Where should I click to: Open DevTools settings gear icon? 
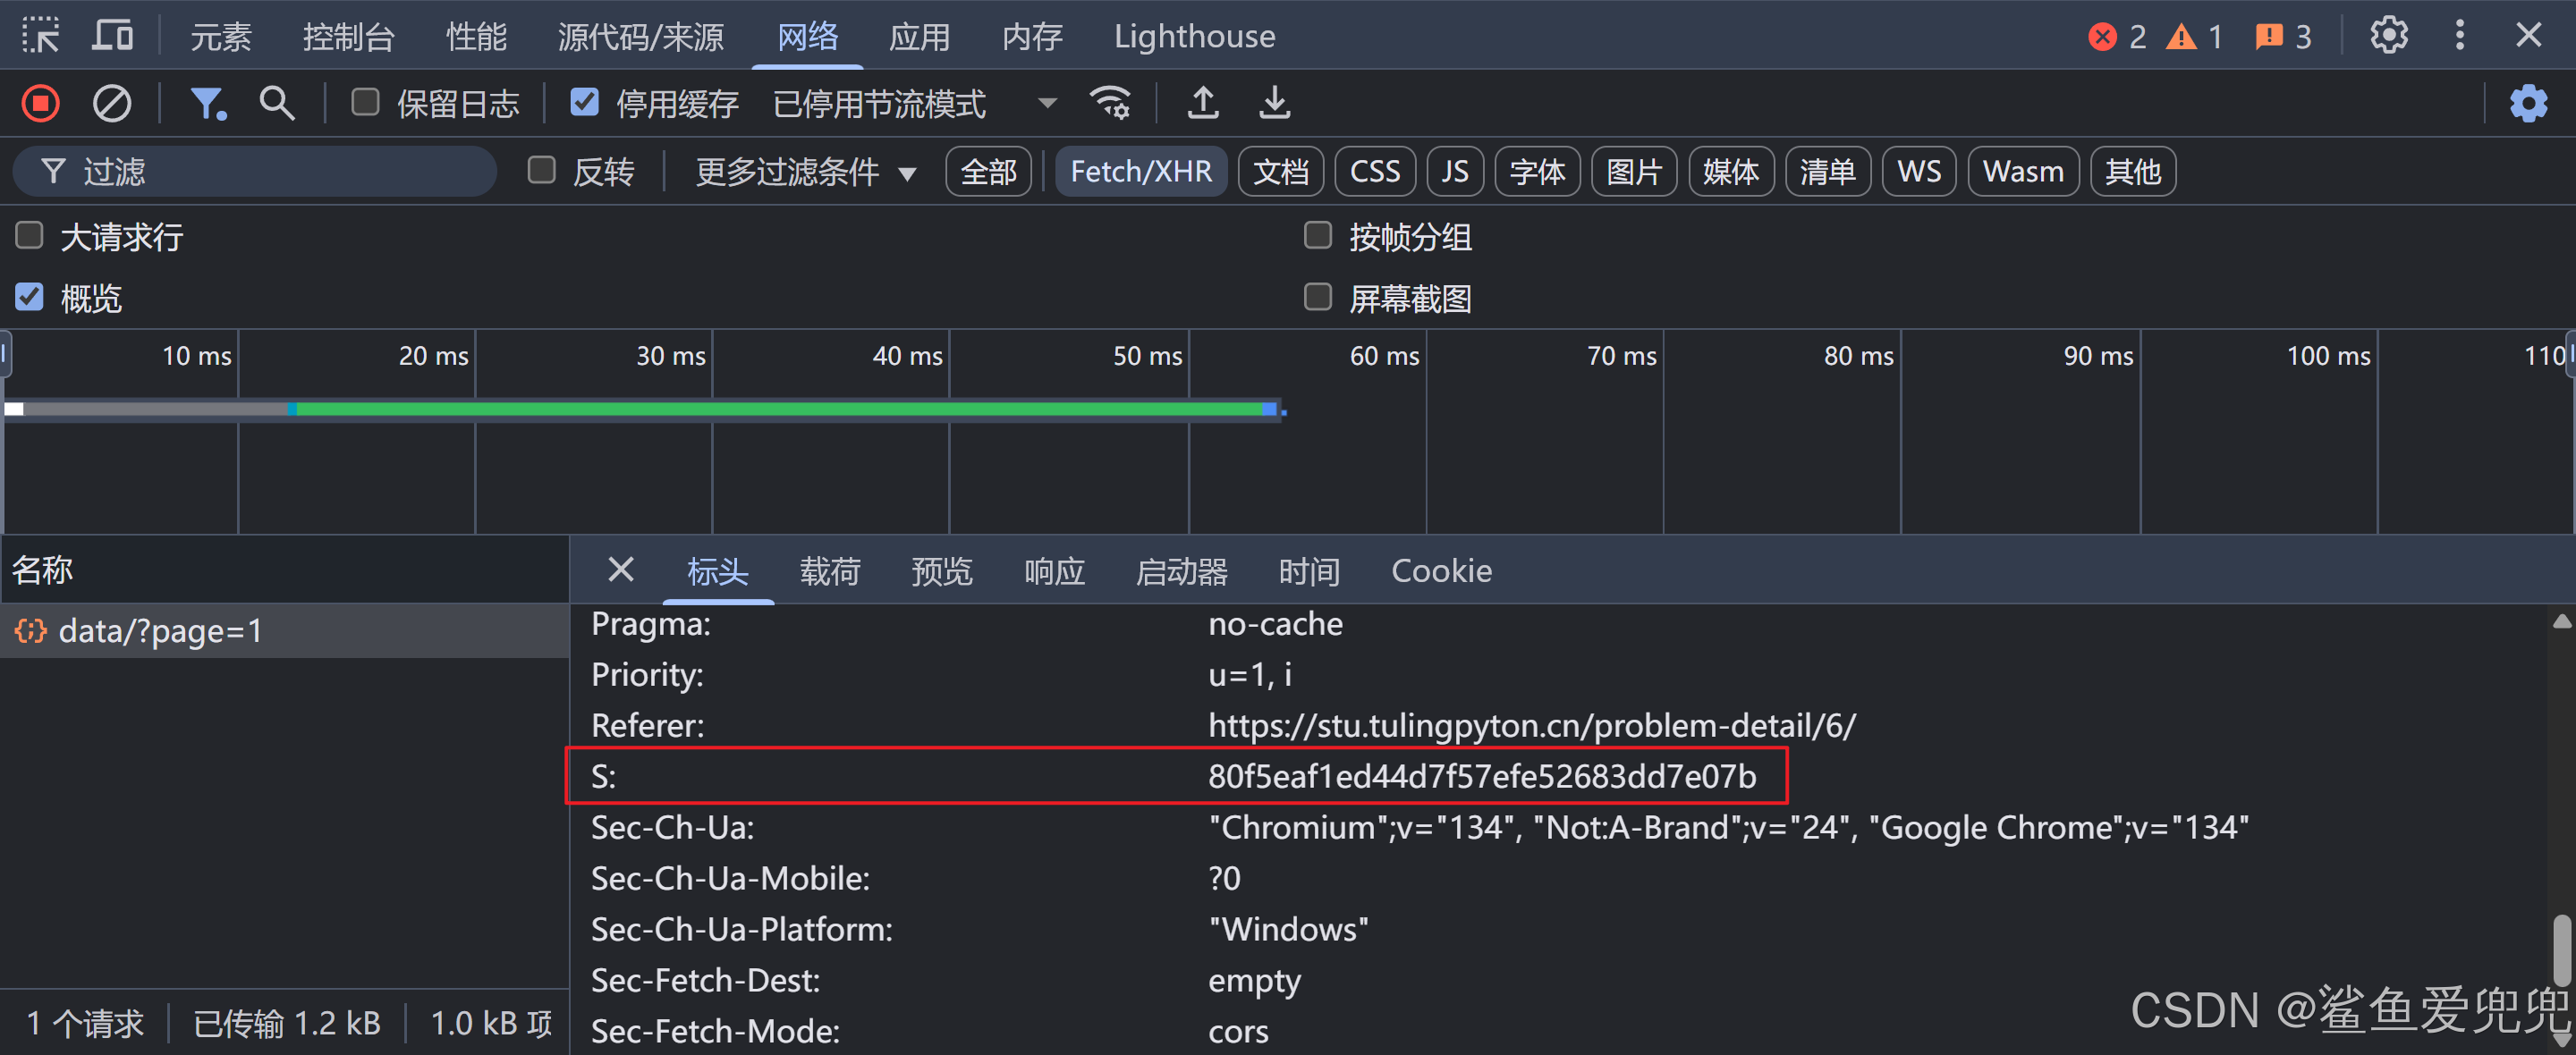(2388, 36)
